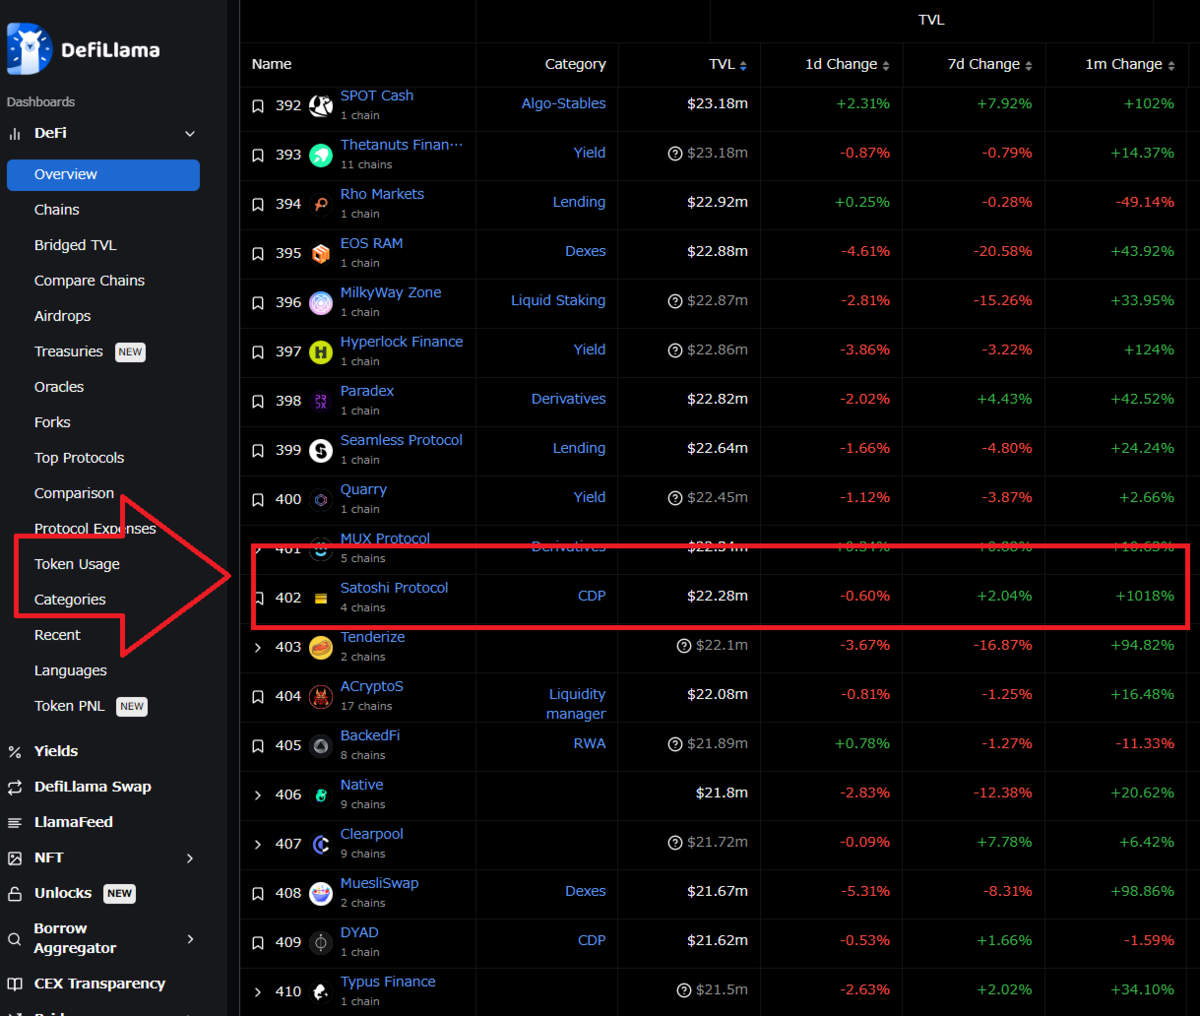Bookmark MilkyWay Zone protocol
This screenshot has height=1016, width=1200.
click(x=258, y=302)
